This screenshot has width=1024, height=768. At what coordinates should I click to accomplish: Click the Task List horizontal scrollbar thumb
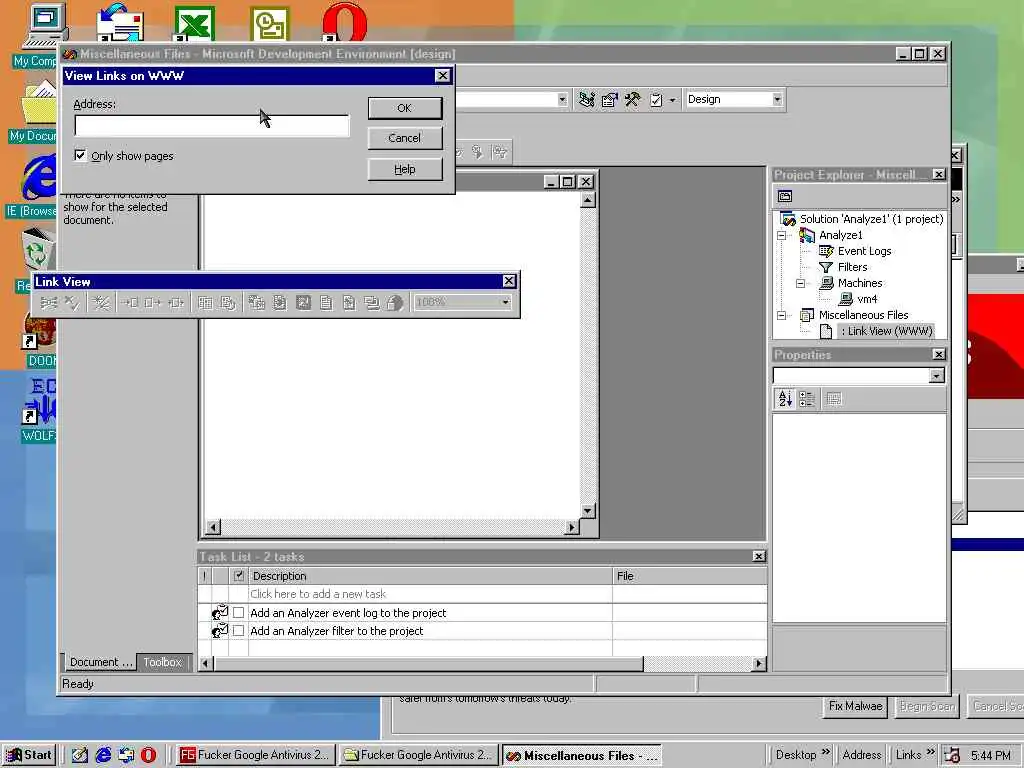tap(429, 664)
